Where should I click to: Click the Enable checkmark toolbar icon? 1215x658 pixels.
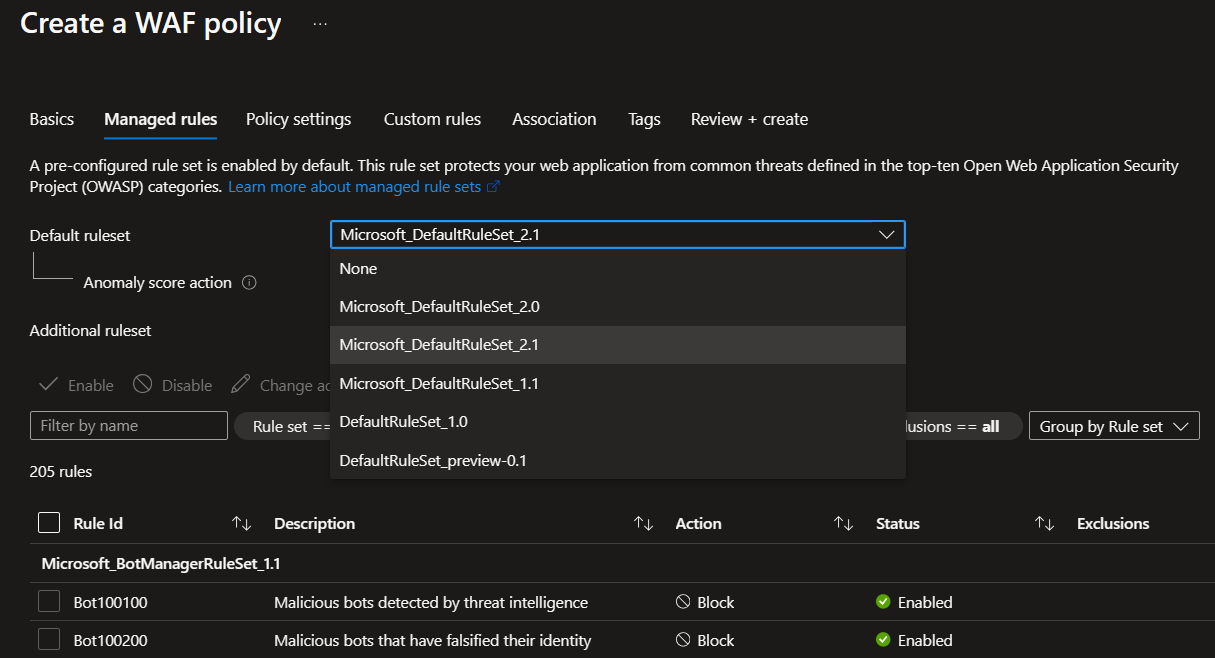tap(48, 385)
